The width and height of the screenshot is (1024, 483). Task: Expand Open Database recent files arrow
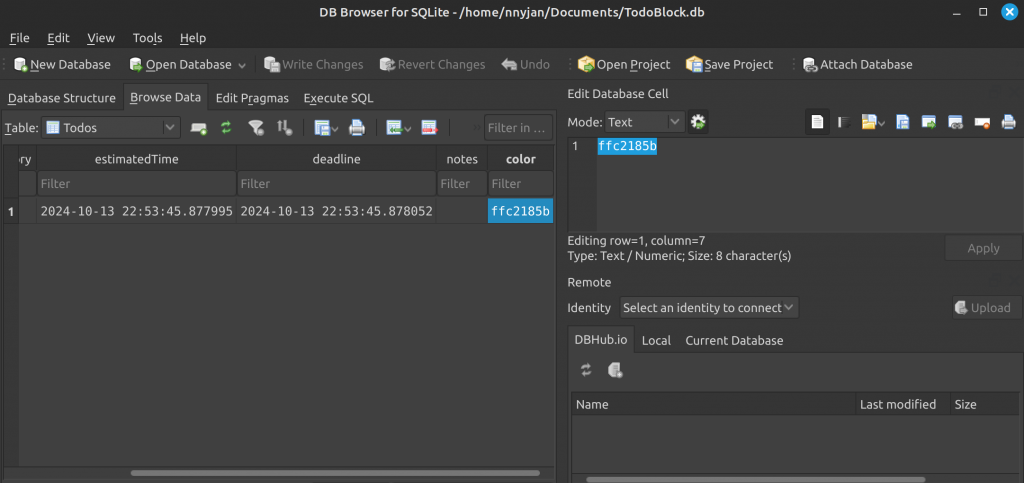click(x=242, y=65)
